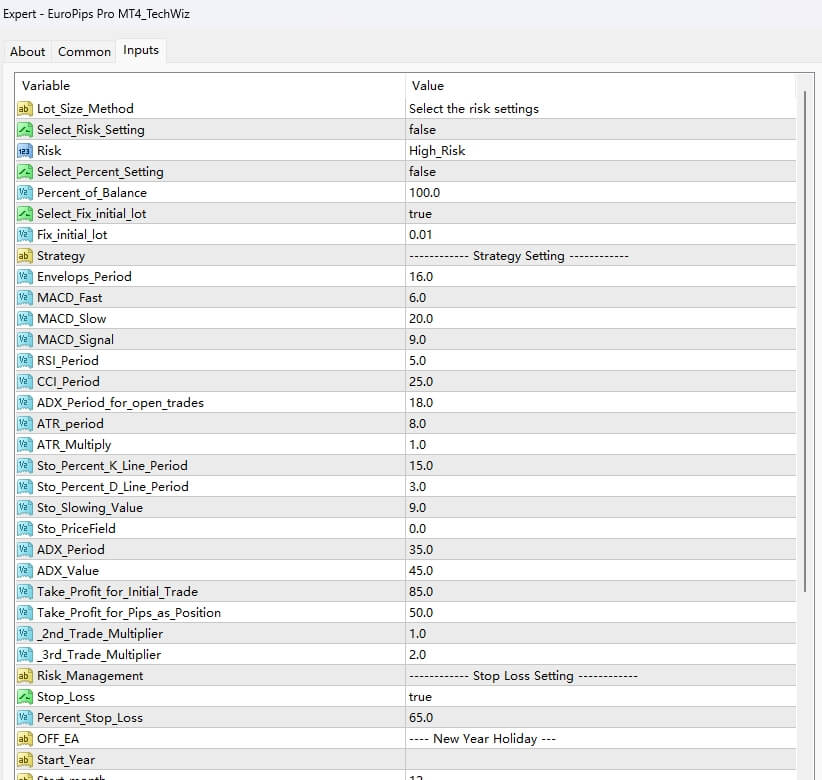Click the integer icon beside Risk variable

[x=25, y=150]
